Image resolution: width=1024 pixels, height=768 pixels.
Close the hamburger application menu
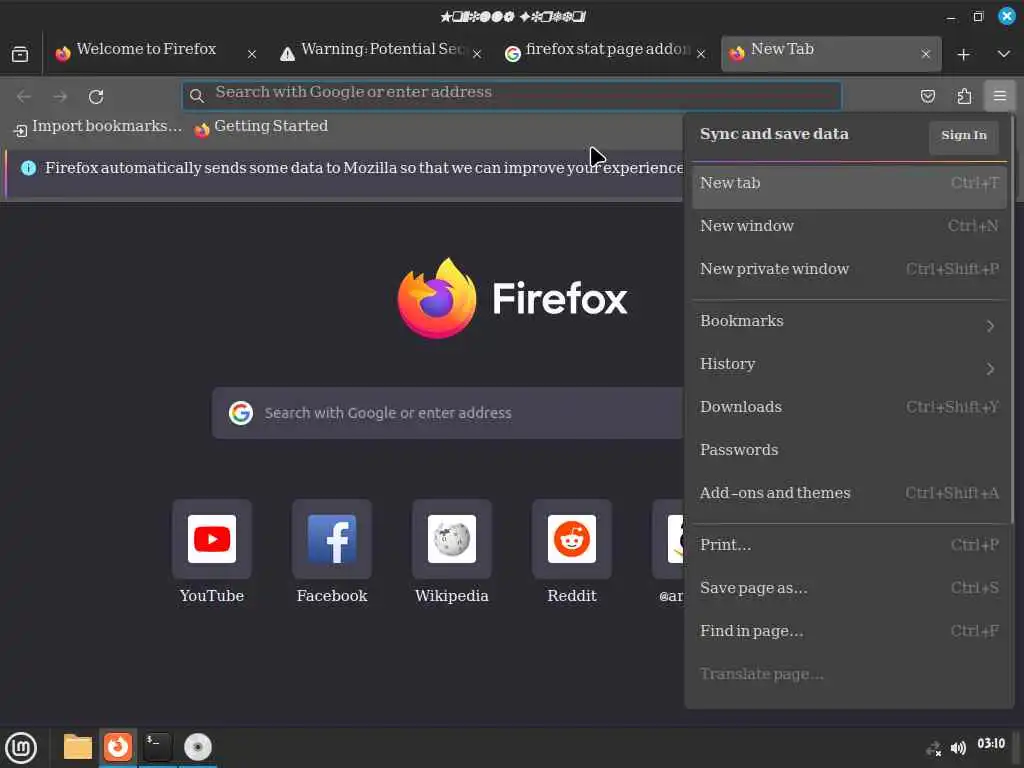pyautogui.click(x=1000, y=97)
